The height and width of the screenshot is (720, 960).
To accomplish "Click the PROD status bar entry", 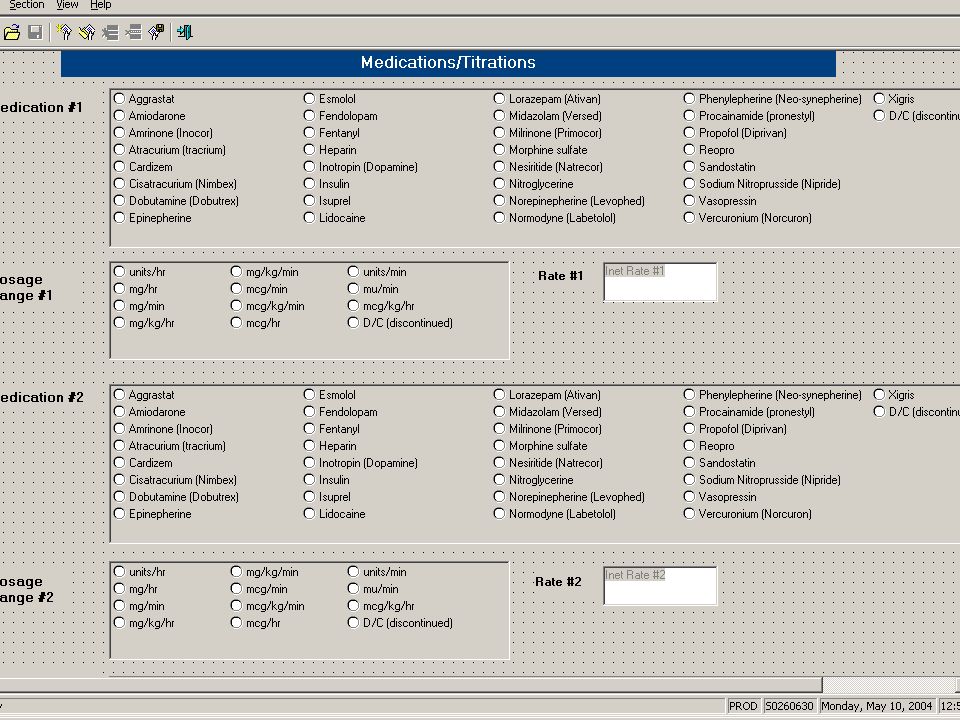I will pyautogui.click(x=743, y=706).
